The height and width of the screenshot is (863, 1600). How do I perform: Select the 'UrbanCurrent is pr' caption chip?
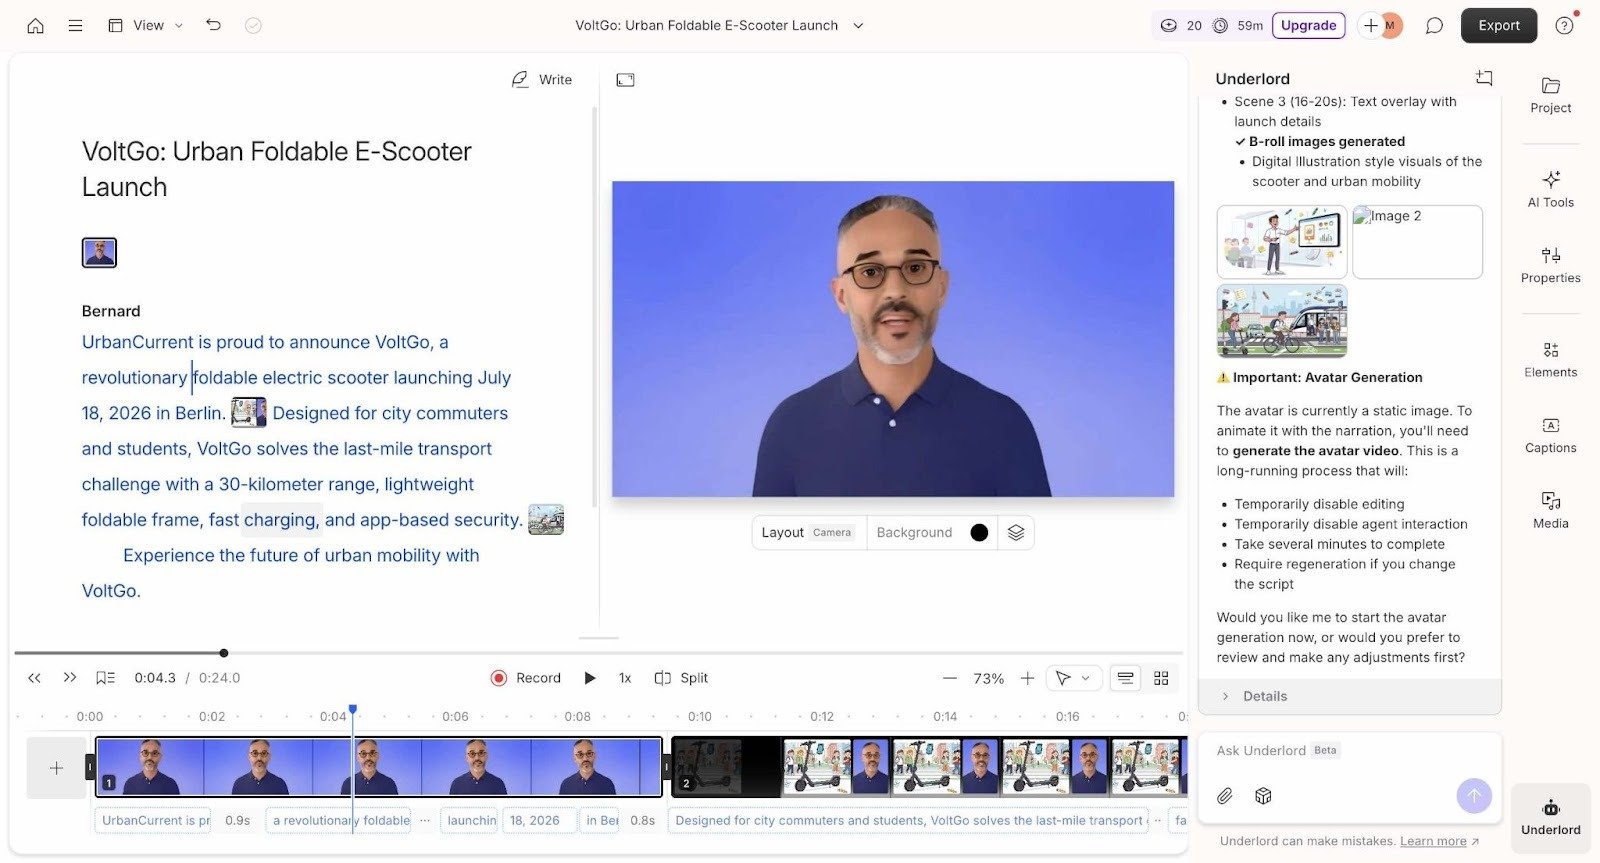coord(154,820)
